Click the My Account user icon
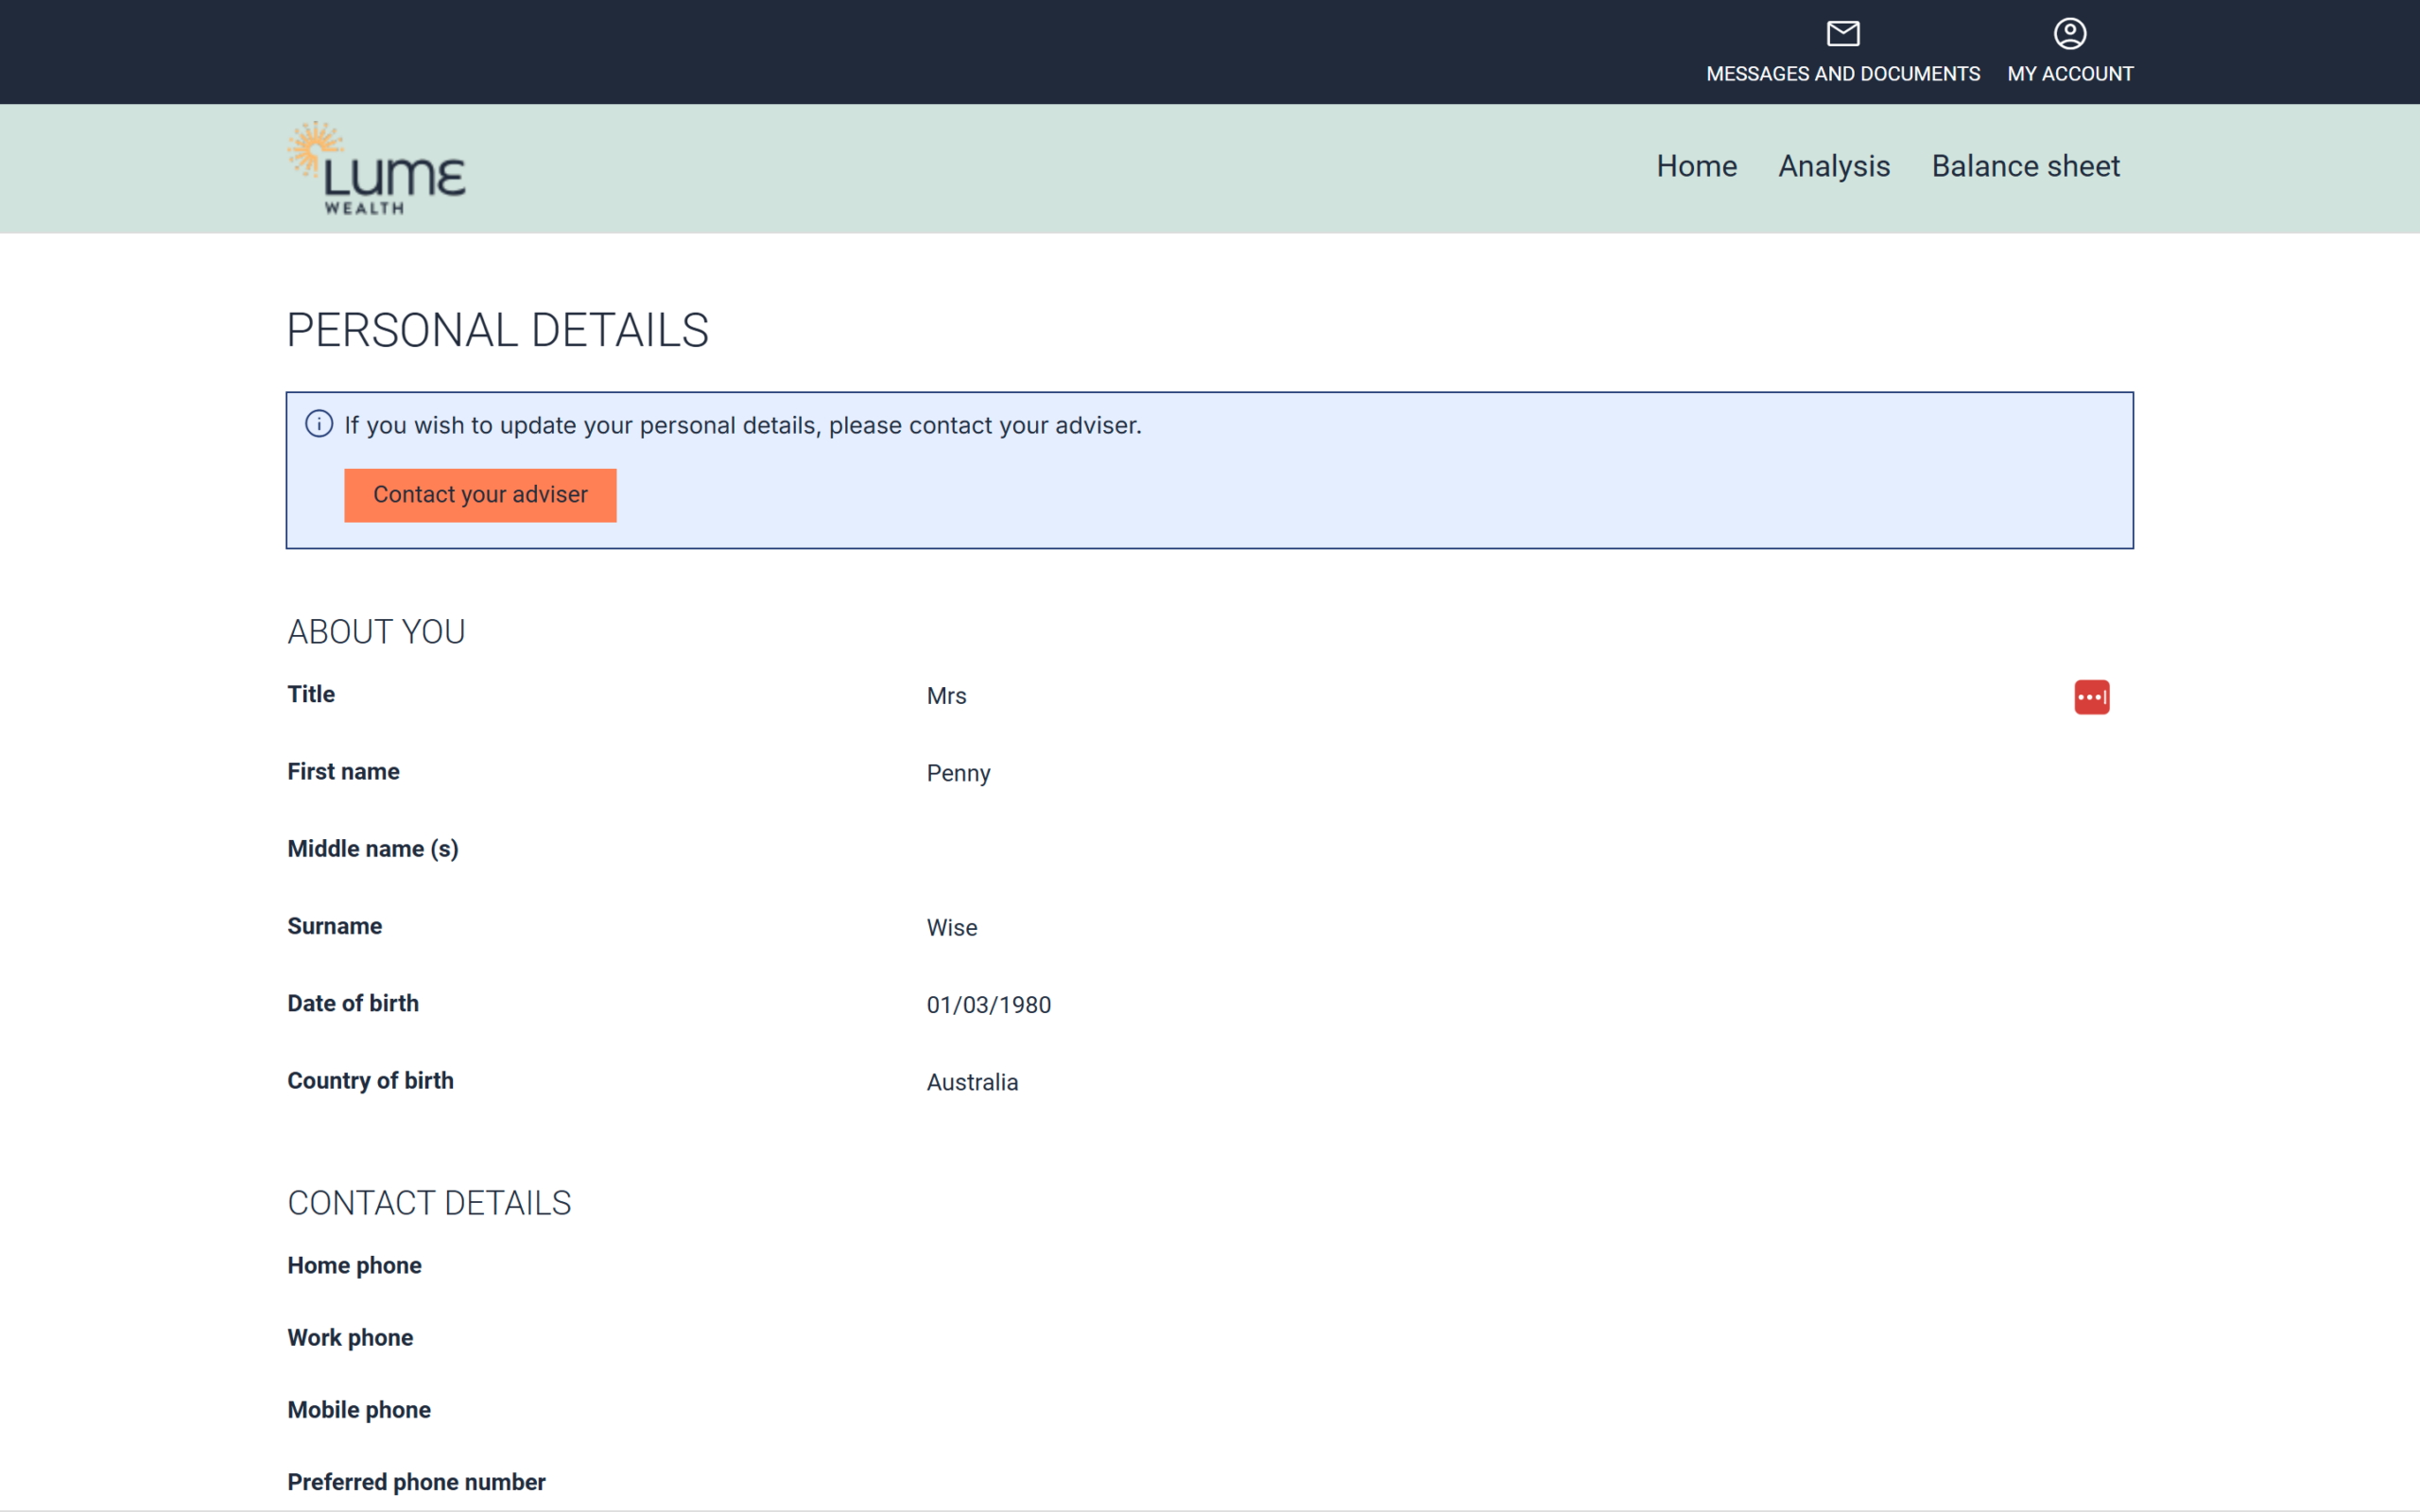This screenshot has height=1512, width=2420. tap(2069, 34)
